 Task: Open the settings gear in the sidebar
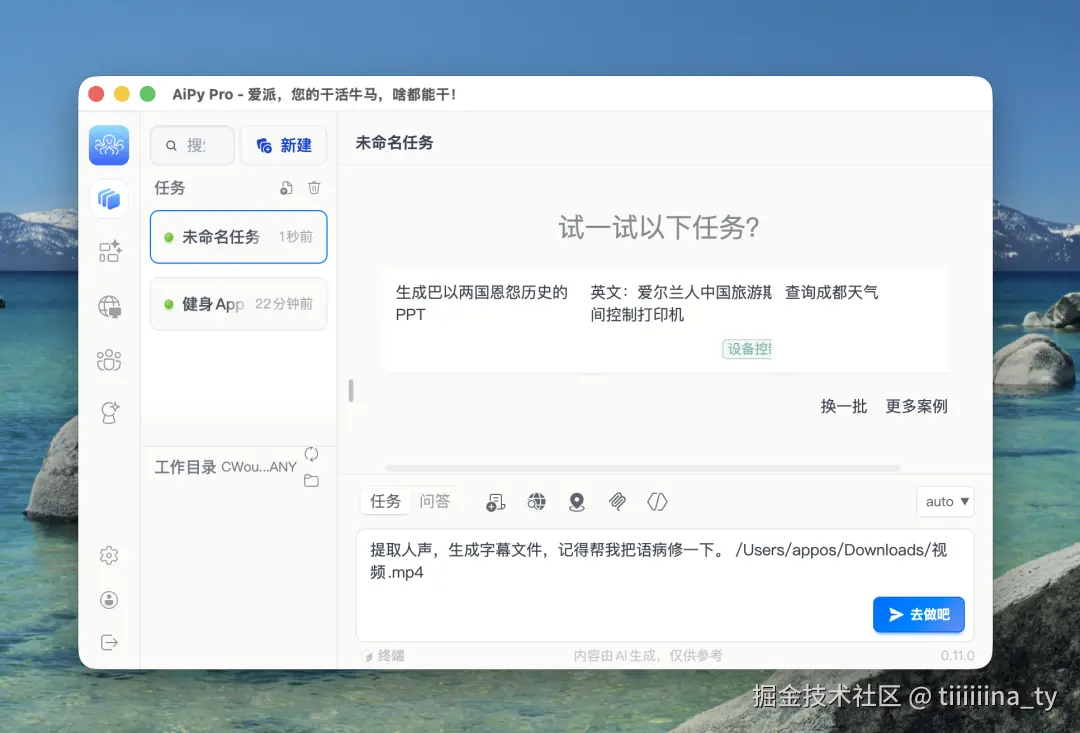coord(109,555)
